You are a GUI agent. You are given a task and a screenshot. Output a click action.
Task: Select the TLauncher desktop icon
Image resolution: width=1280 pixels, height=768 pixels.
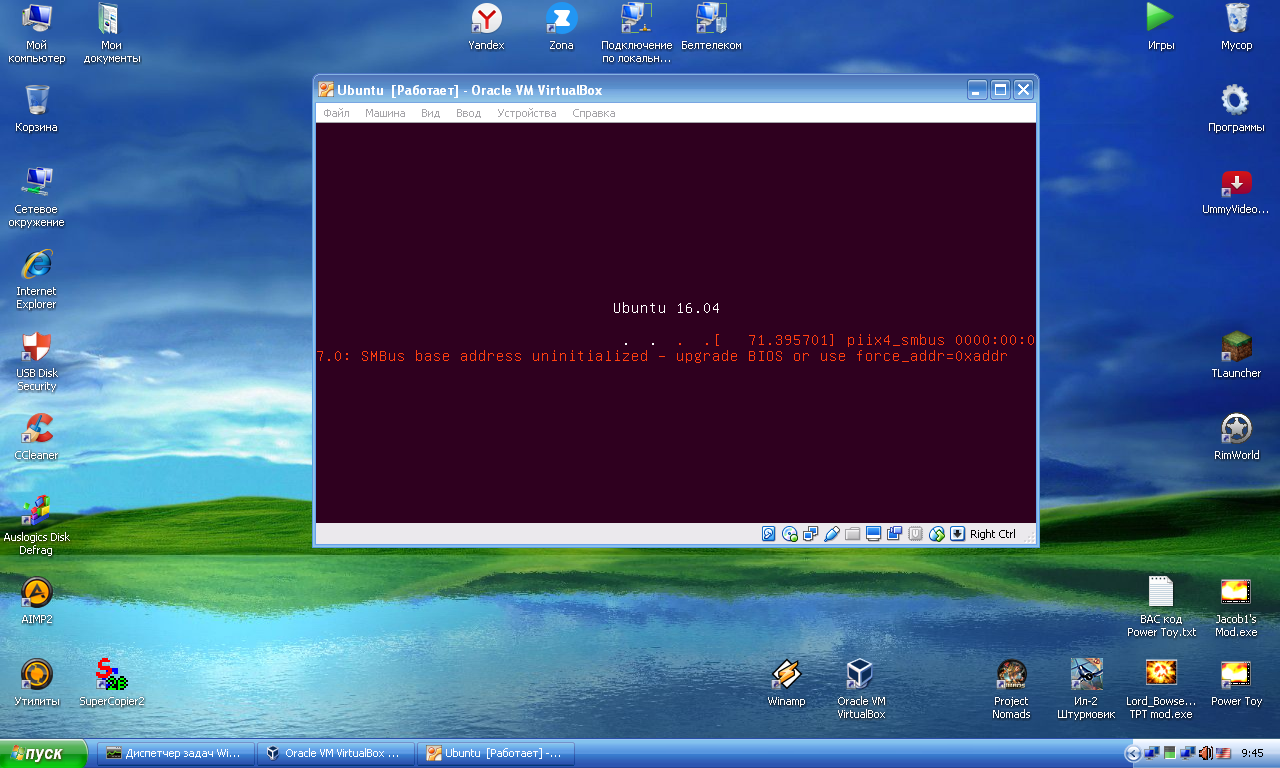pyautogui.click(x=1236, y=354)
